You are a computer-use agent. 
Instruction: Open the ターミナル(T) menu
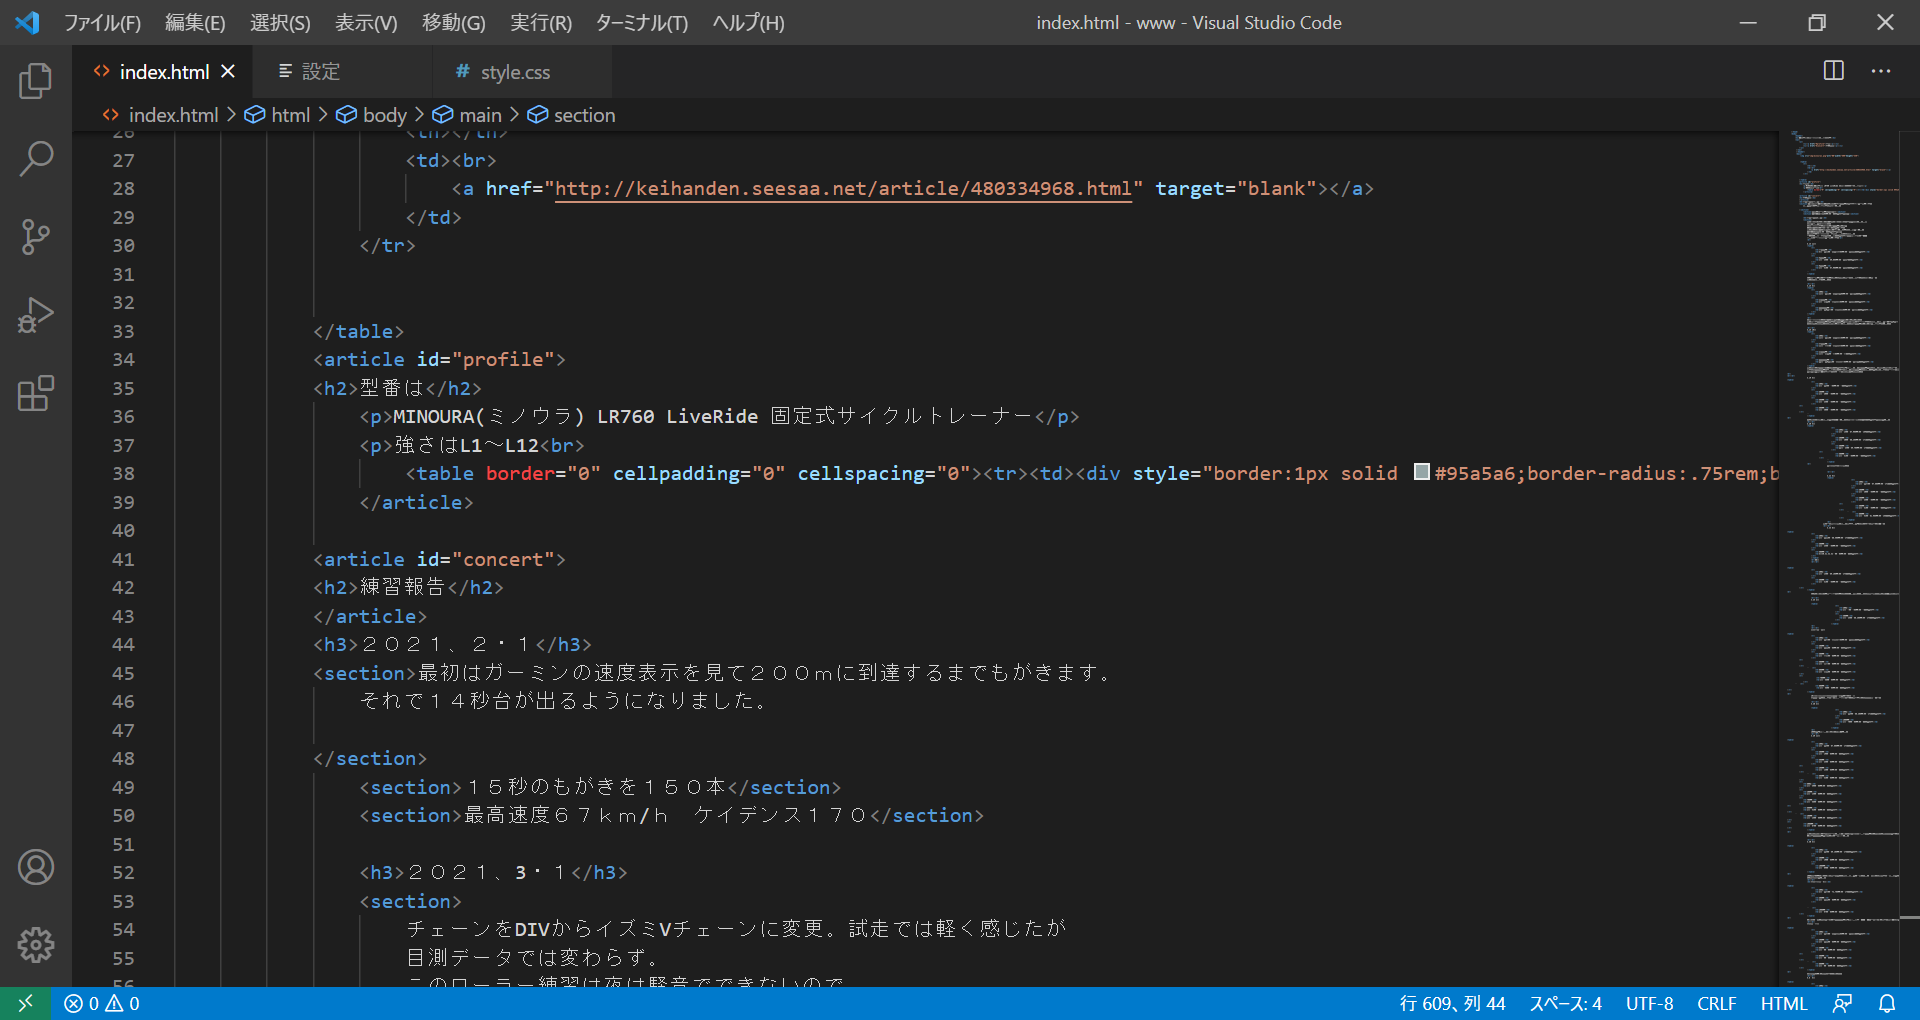point(642,22)
